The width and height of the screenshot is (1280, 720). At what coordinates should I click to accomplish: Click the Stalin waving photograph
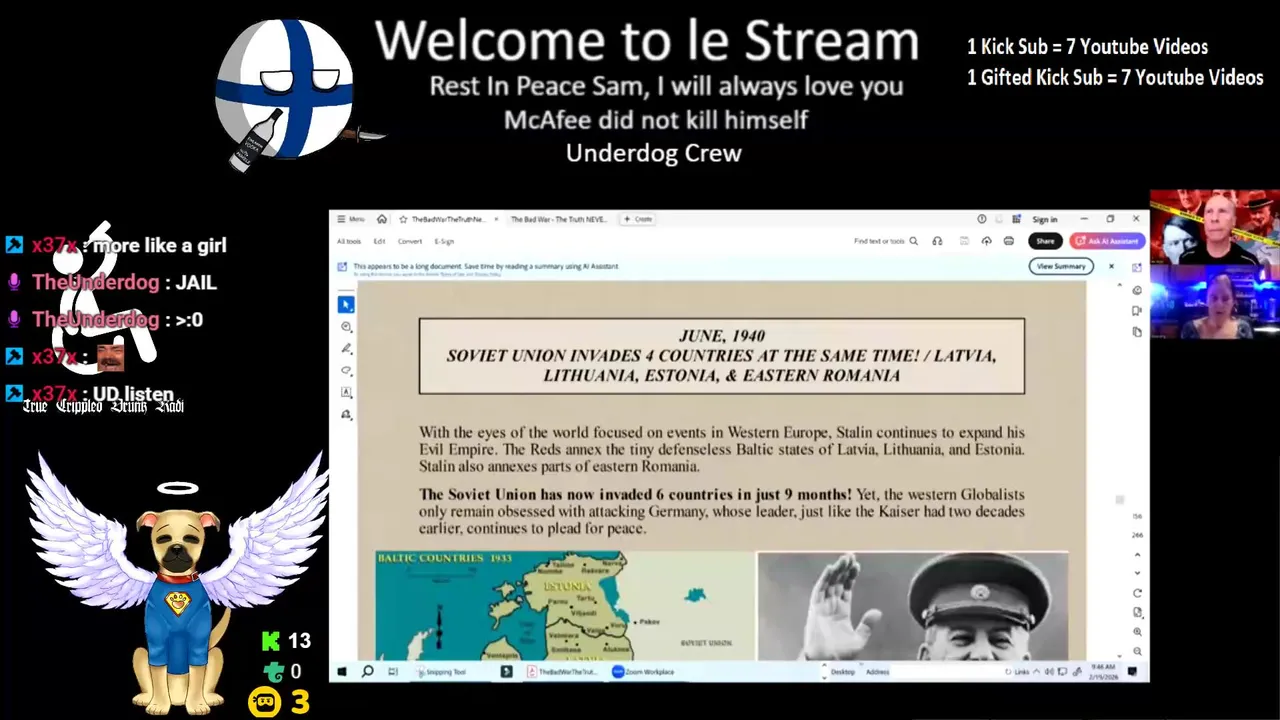912,605
